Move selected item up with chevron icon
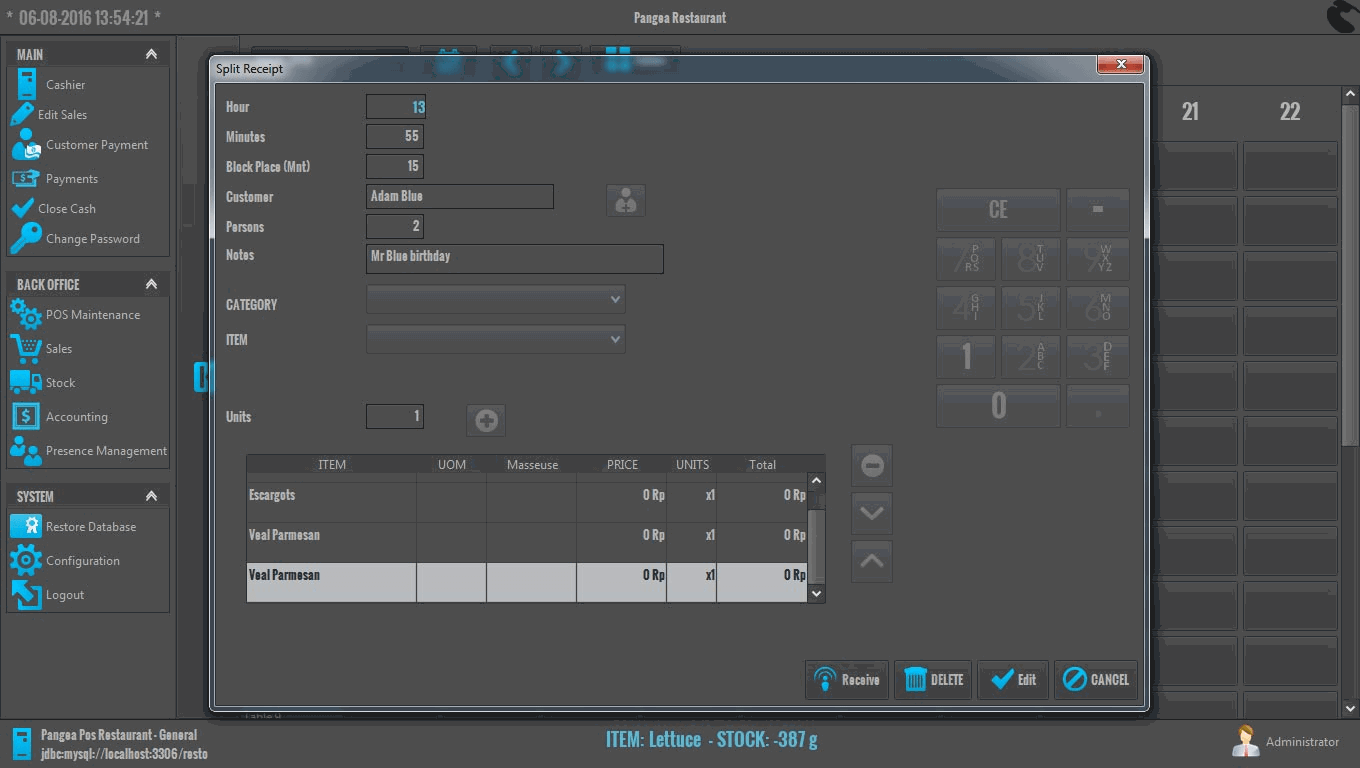The width and height of the screenshot is (1360, 768). [872, 561]
